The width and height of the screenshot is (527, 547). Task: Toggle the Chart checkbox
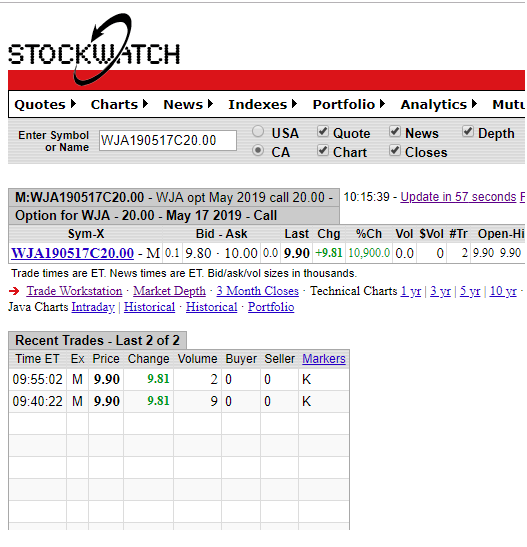323,151
